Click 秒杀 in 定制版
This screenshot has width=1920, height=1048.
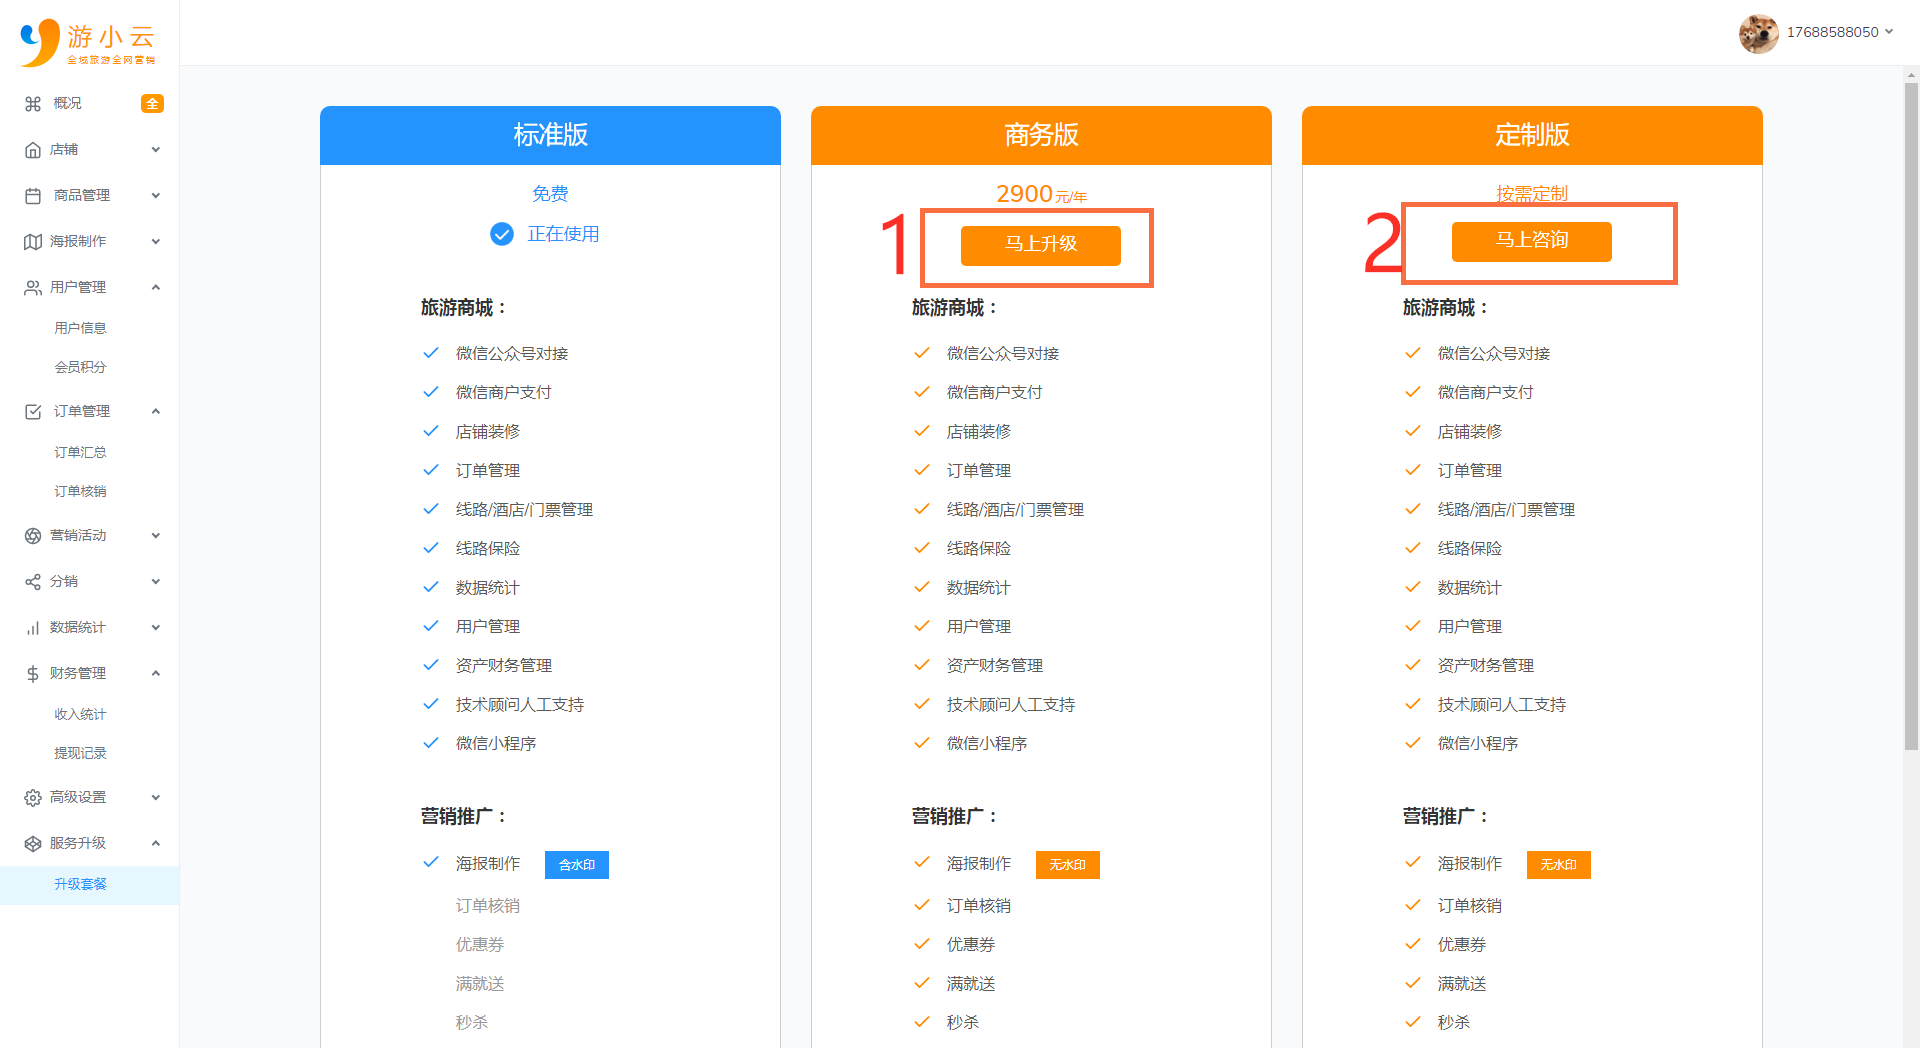(1454, 1023)
